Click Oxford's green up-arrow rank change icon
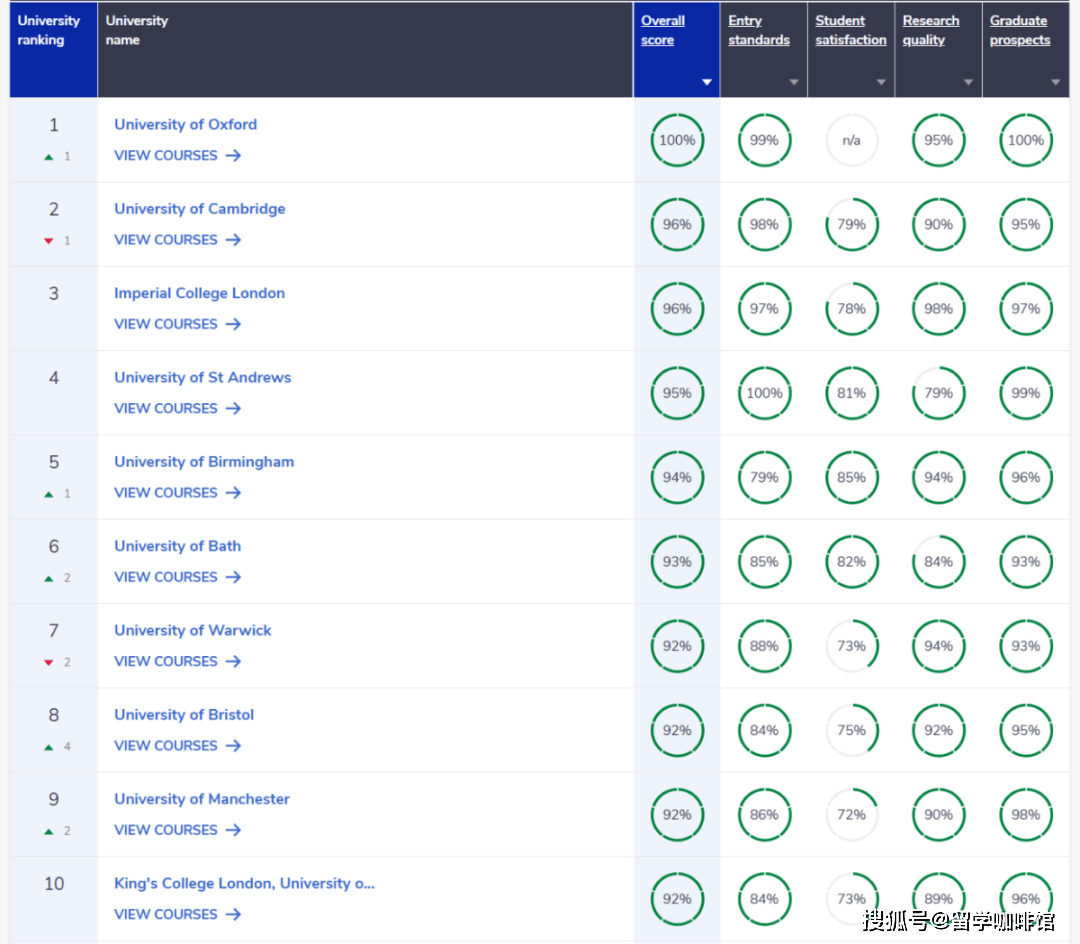Screen dimensions: 1080x944 tap(49, 157)
